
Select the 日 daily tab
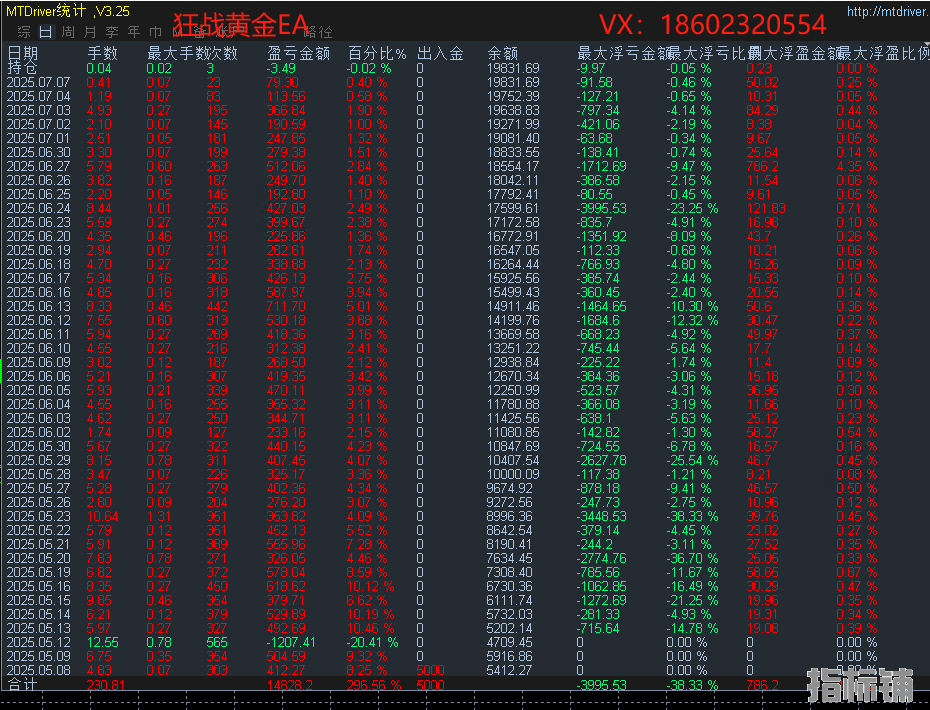tap(46, 32)
